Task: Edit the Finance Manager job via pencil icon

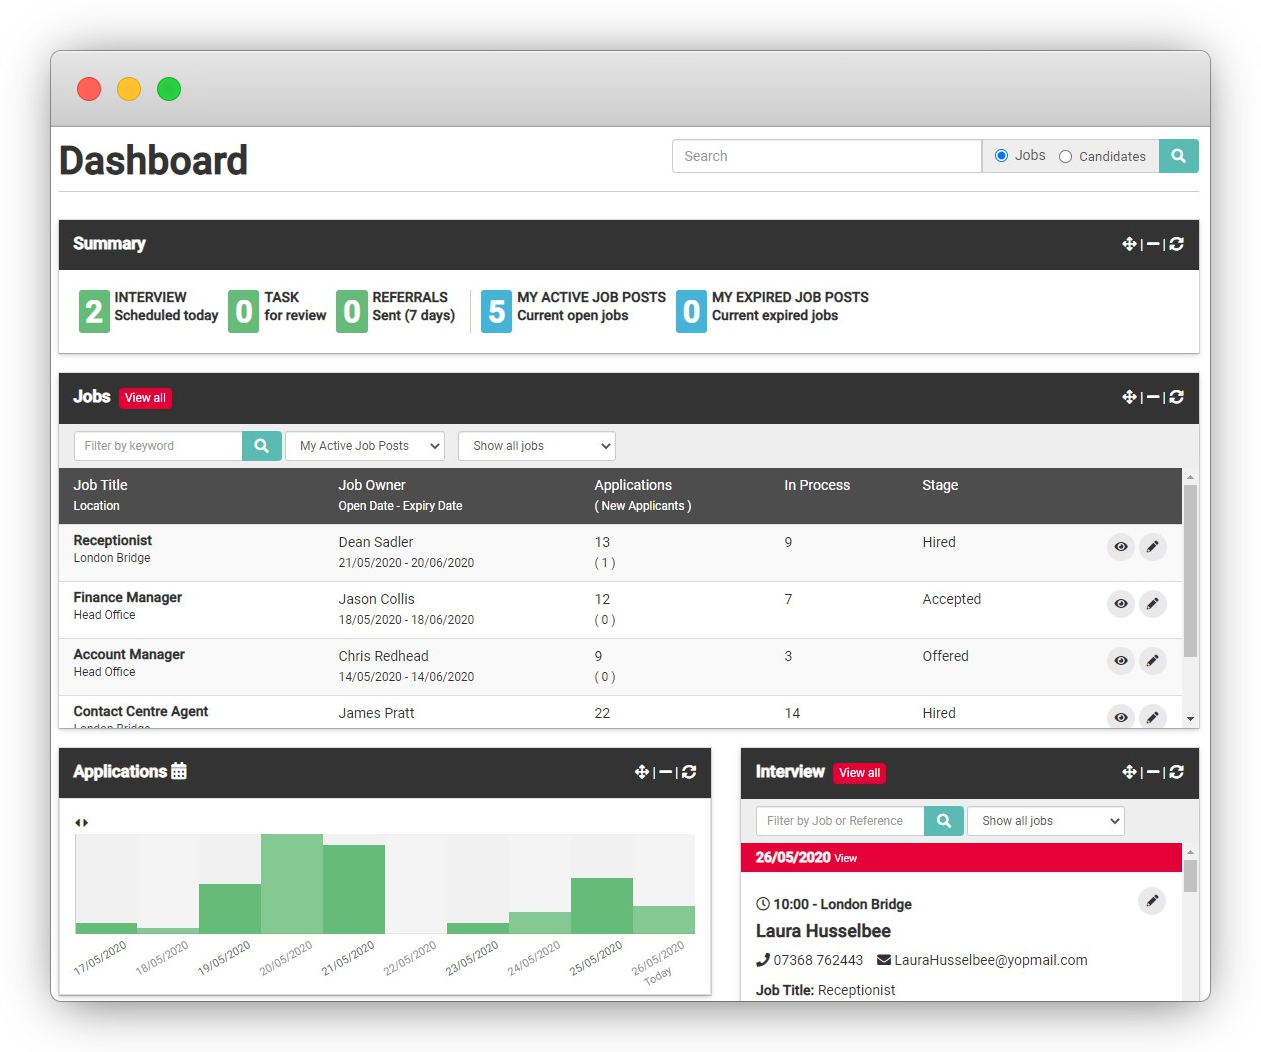Action: [x=1152, y=604]
